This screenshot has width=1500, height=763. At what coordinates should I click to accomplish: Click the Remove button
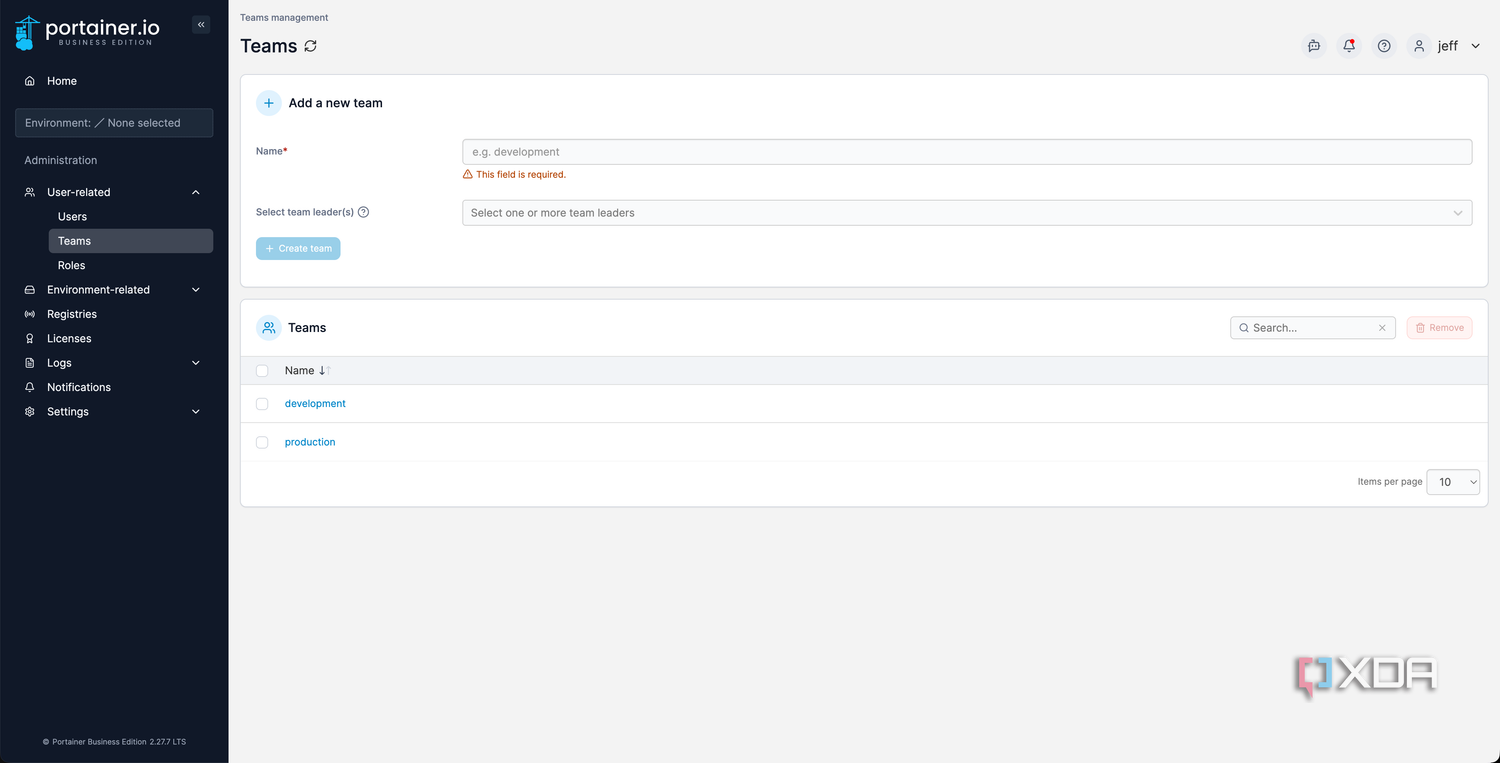tap(1439, 328)
